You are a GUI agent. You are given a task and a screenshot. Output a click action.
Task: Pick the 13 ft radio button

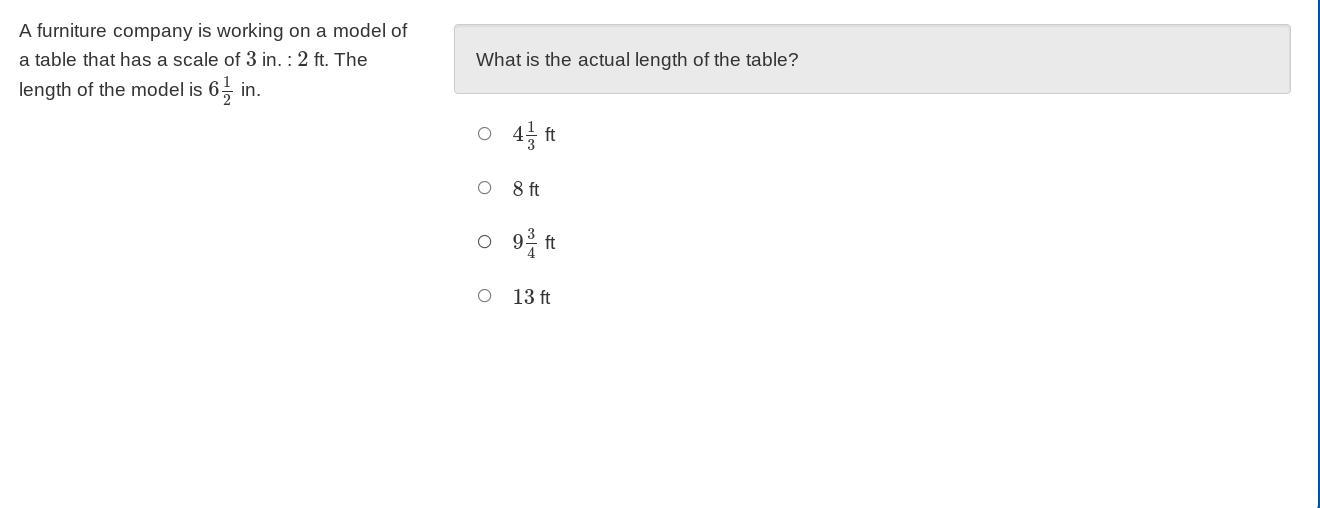(x=484, y=296)
